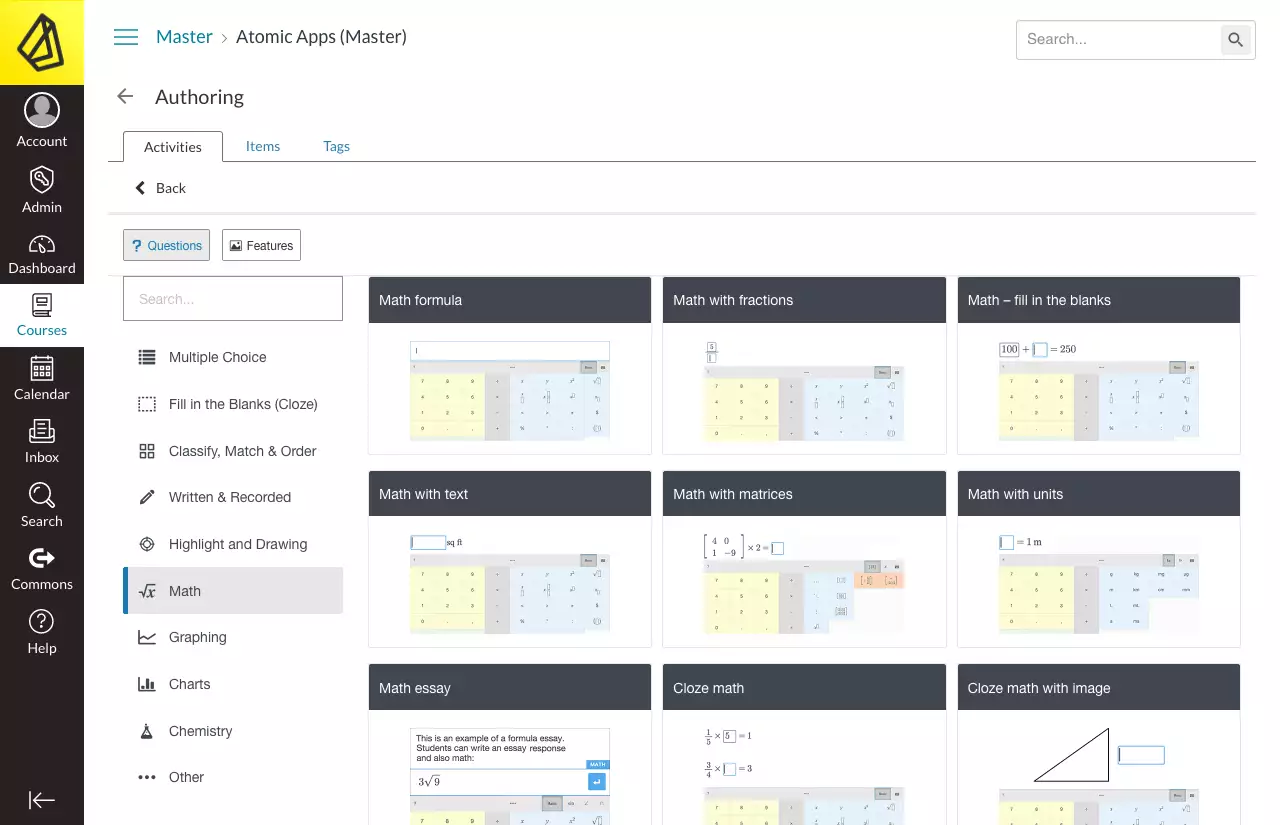Choose the Math – fill in the blanks card
The image size is (1280, 825).
[x=1099, y=366]
